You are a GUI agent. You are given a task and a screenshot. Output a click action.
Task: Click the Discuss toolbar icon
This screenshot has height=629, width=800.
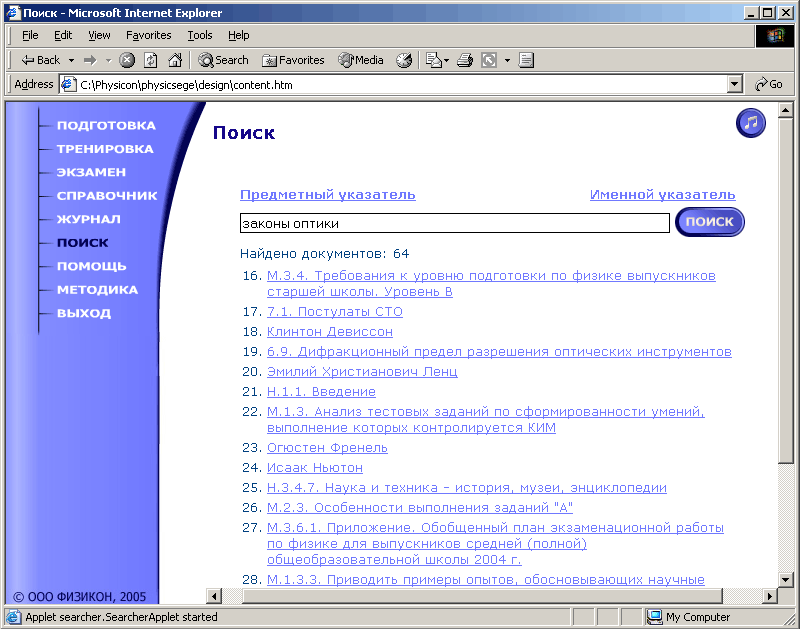pyautogui.click(x=526, y=60)
